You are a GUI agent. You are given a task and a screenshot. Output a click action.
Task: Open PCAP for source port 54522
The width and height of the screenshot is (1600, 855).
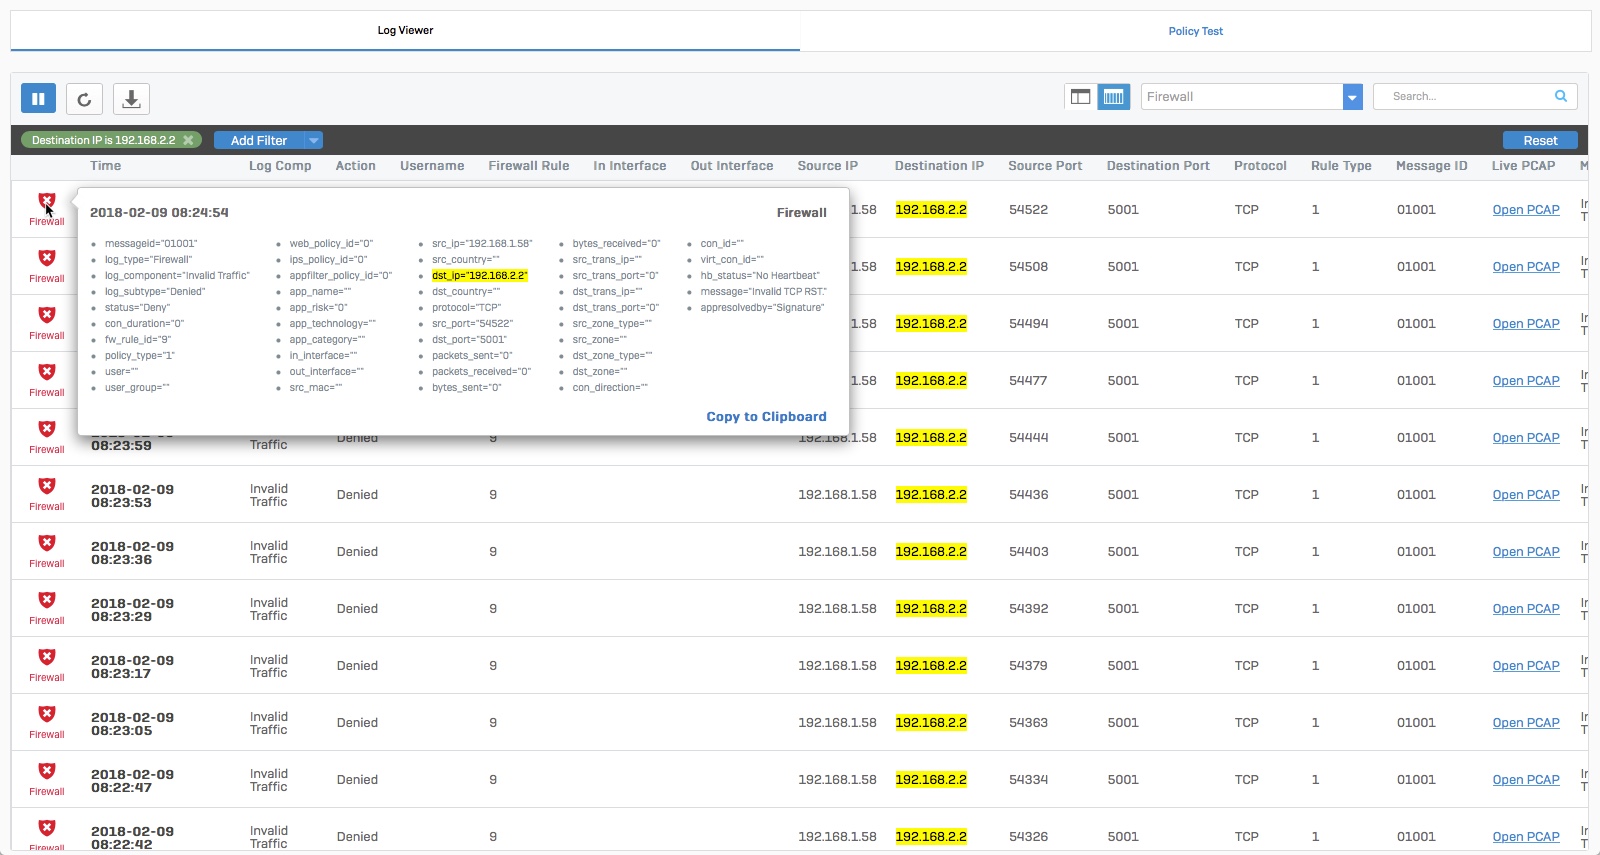click(x=1525, y=210)
